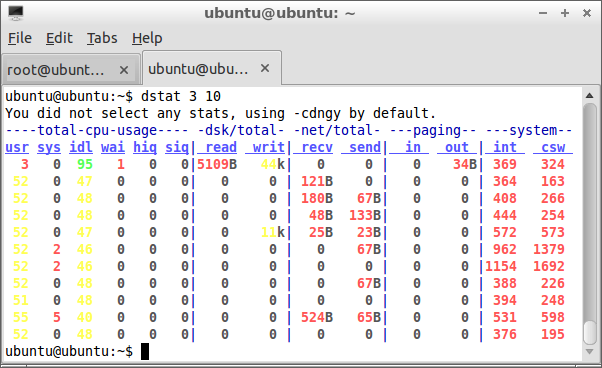Click the scrollbar up arrow

point(589,95)
